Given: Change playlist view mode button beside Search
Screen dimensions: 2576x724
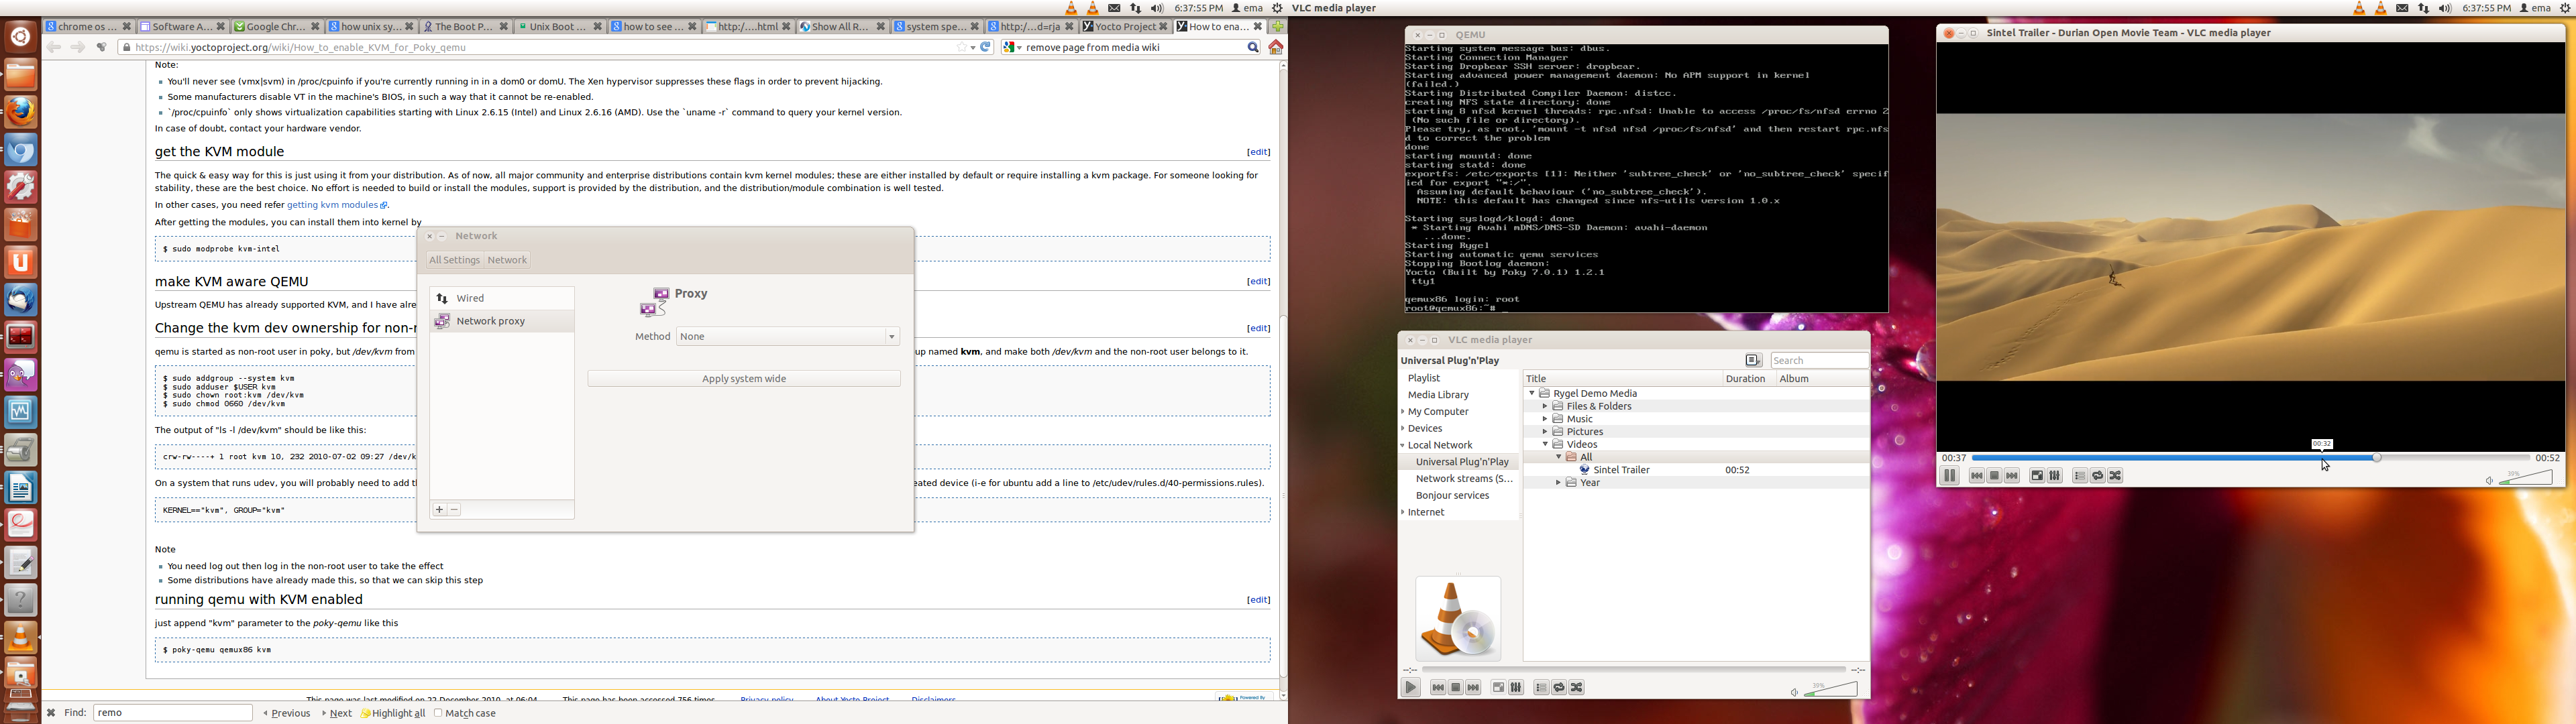Looking at the screenshot, I should 1753,360.
